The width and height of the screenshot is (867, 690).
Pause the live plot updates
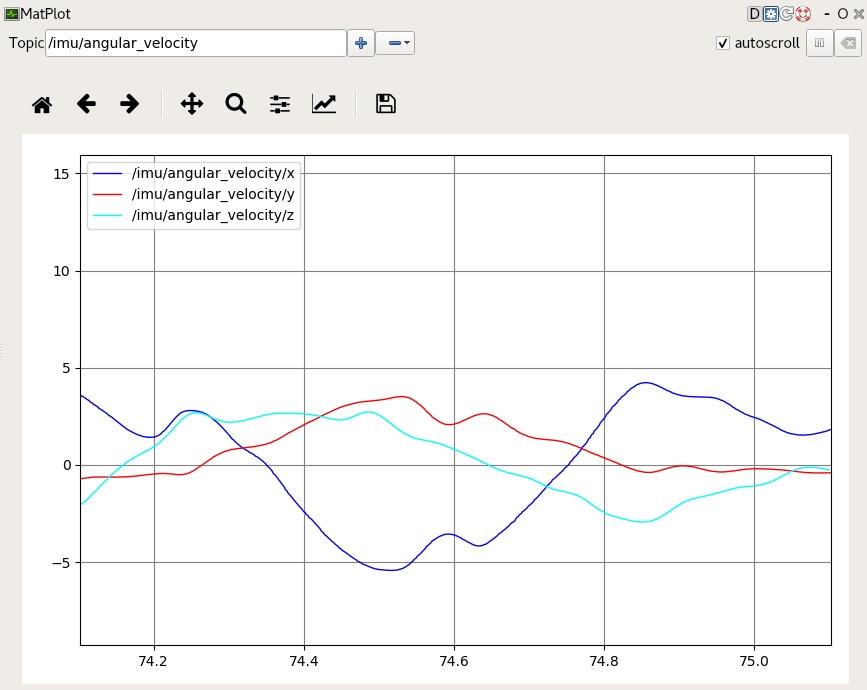point(819,43)
